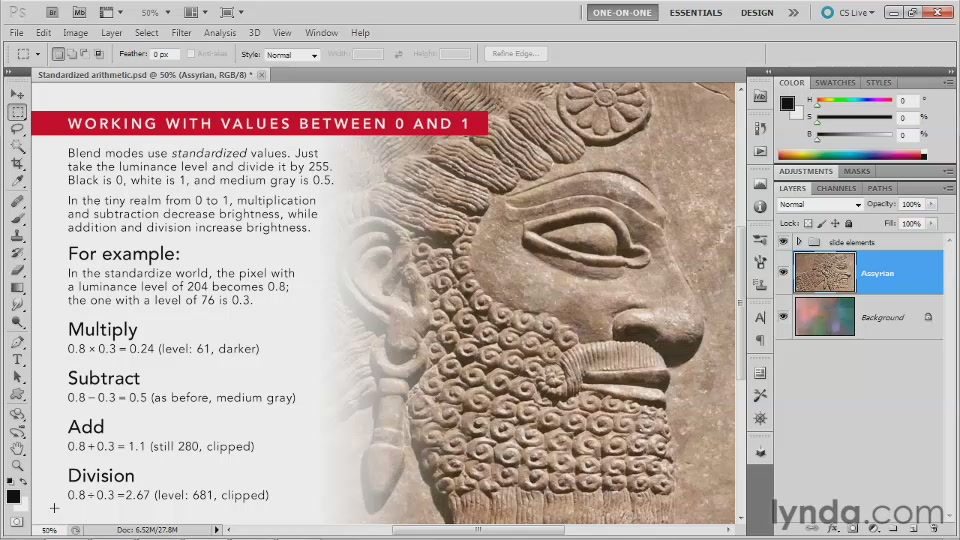960x540 pixels.
Task: Switch to the Masks tab
Action: point(857,171)
